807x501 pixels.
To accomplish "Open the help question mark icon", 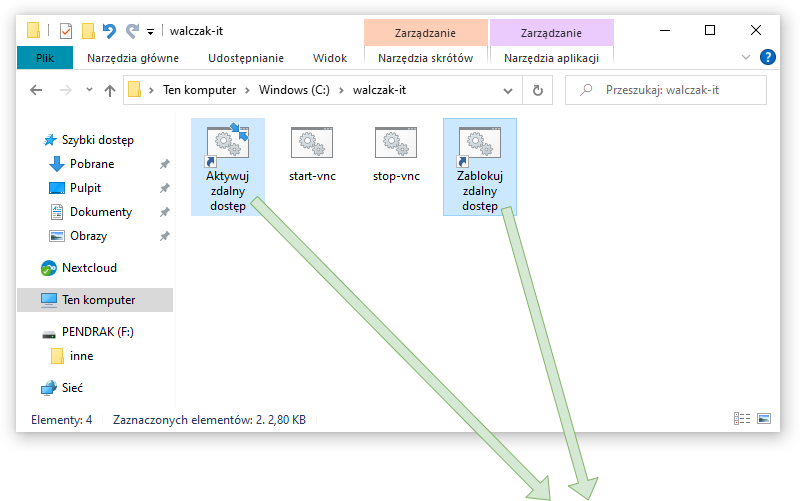I will click(x=767, y=57).
